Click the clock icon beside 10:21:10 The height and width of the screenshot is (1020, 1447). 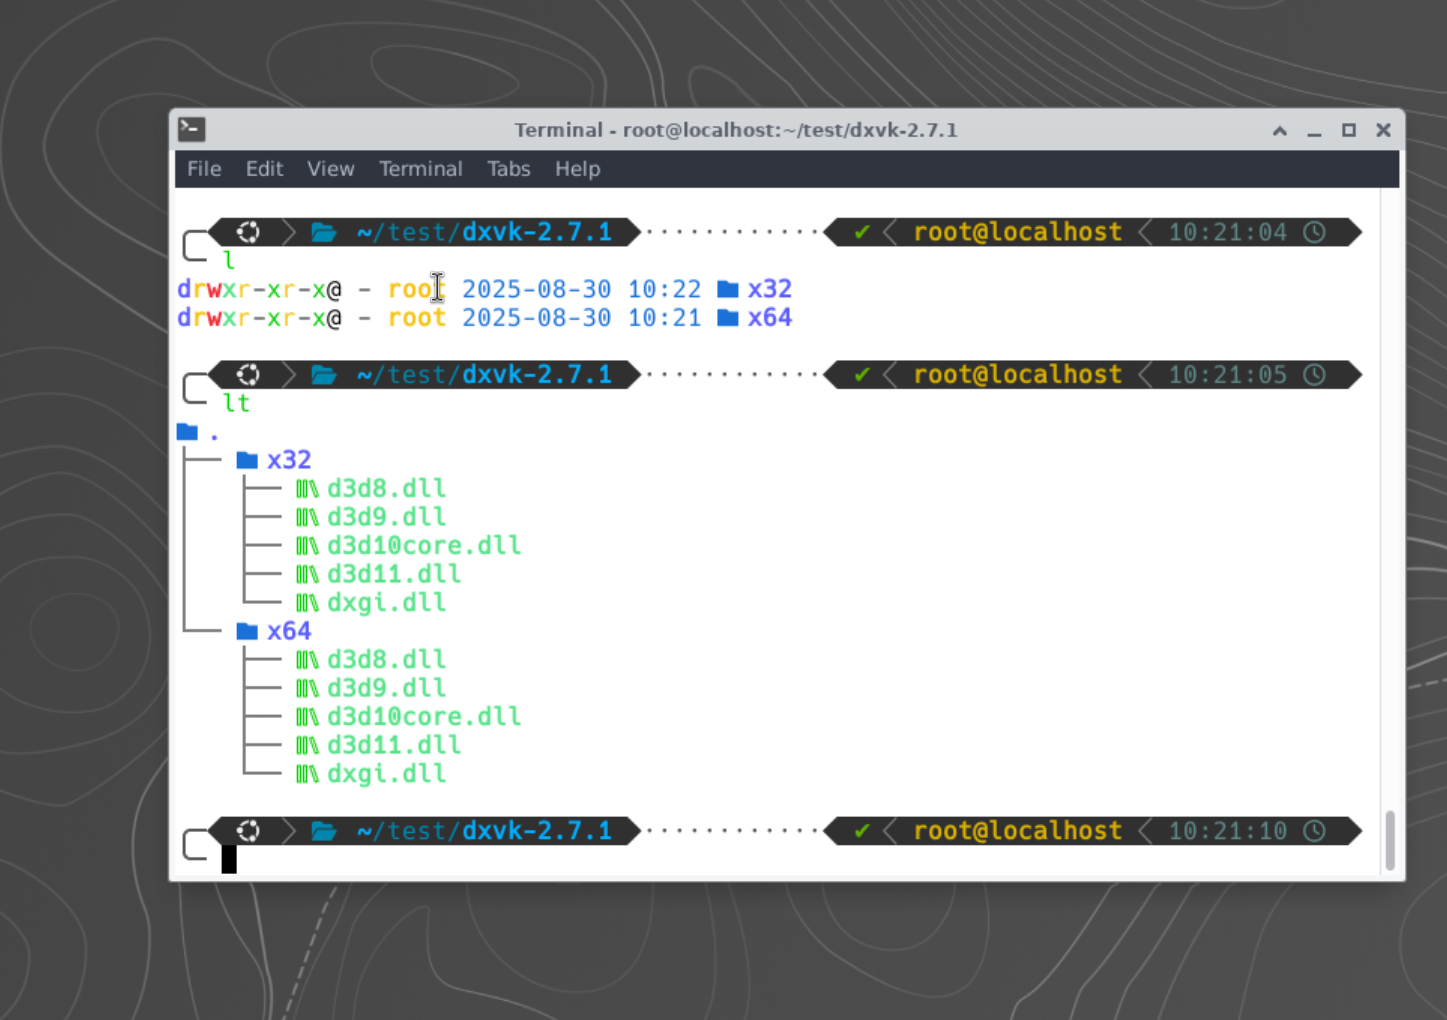[1314, 831]
